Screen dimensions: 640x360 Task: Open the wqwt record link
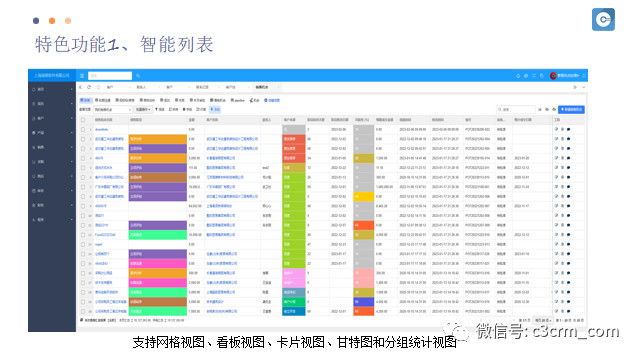click(x=98, y=244)
